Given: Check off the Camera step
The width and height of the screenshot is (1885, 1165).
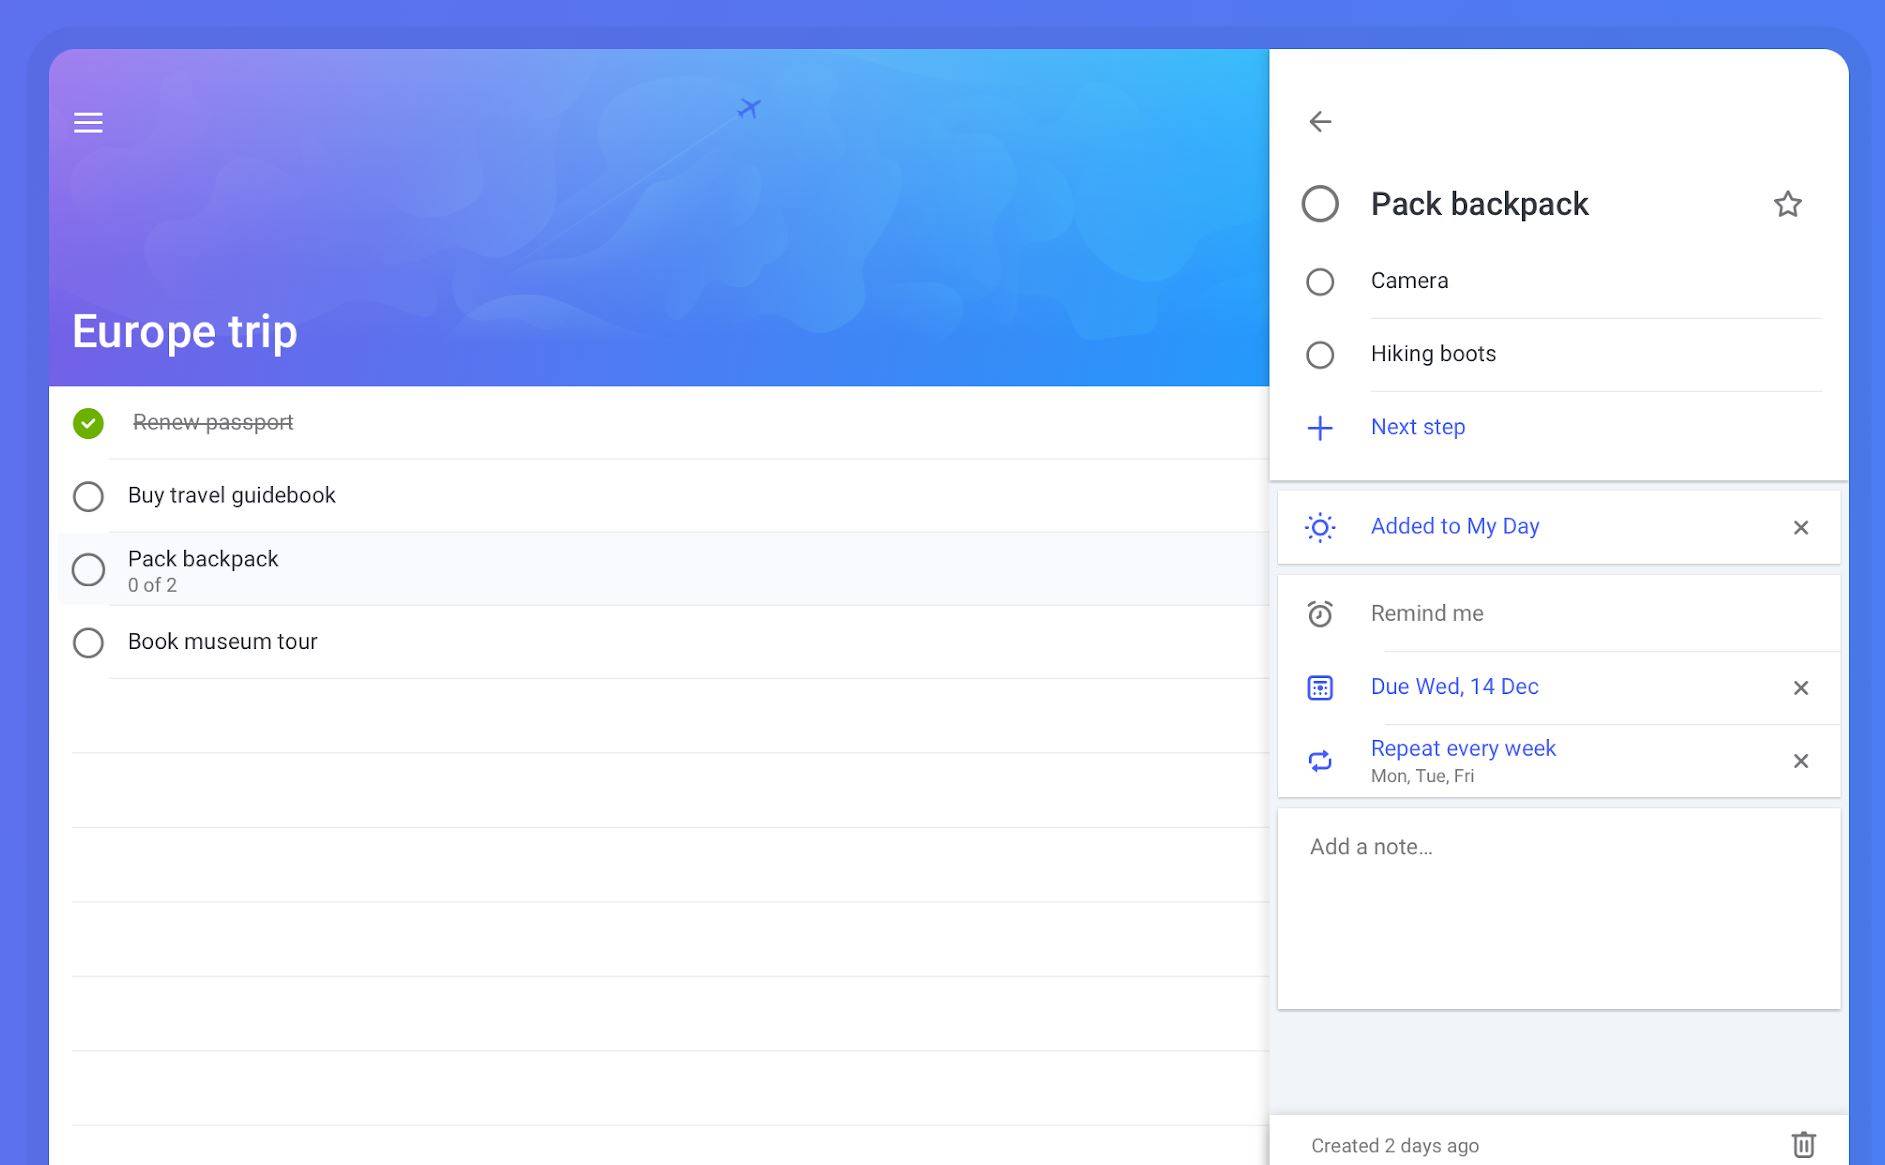Looking at the screenshot, I should [x=1320, y=282].
